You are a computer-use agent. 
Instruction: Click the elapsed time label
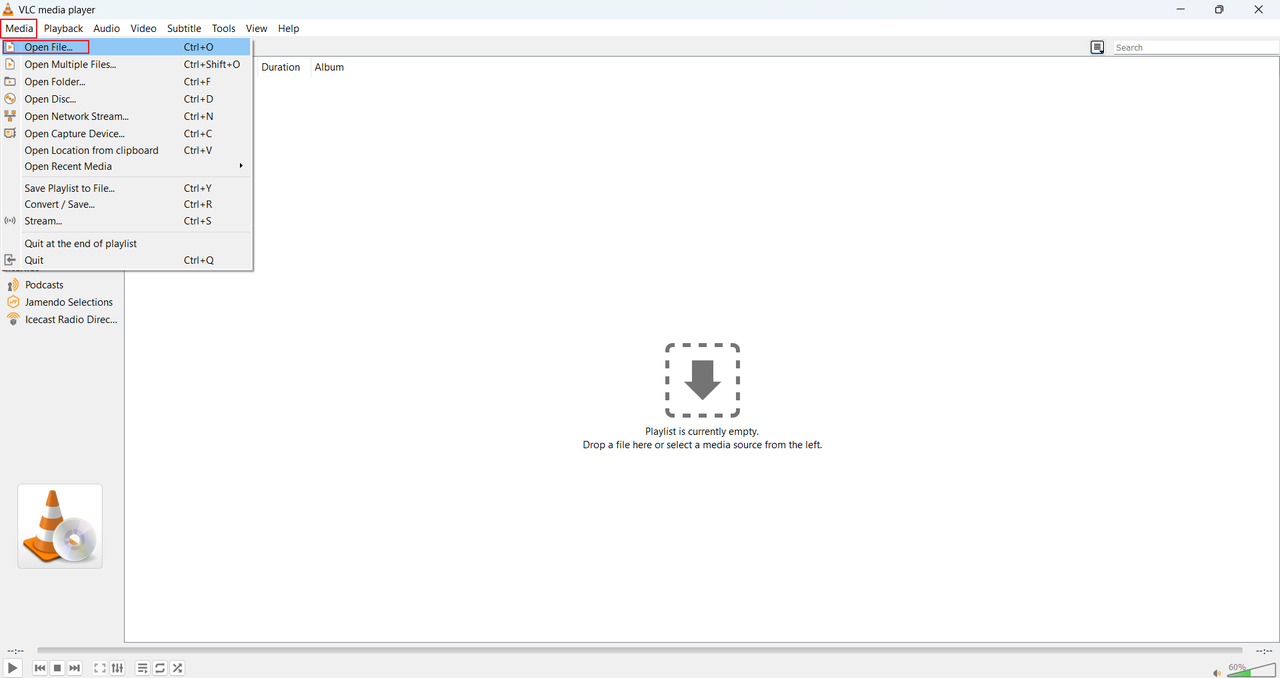click(x=15, y=651)
